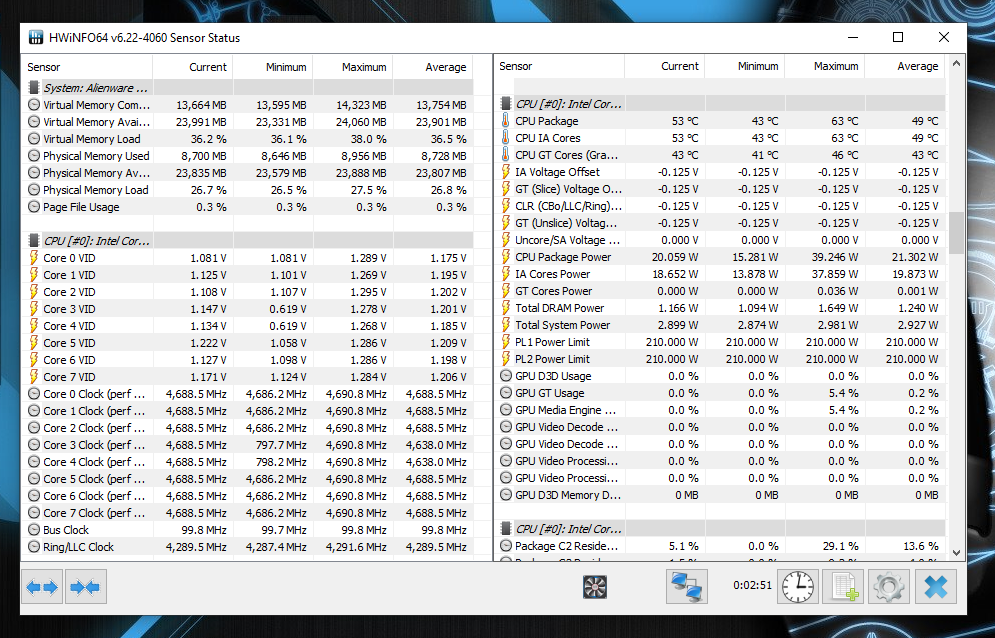995x638 pixels.
Task: Reset the elapsed time clock button
Action: point(798,587)
